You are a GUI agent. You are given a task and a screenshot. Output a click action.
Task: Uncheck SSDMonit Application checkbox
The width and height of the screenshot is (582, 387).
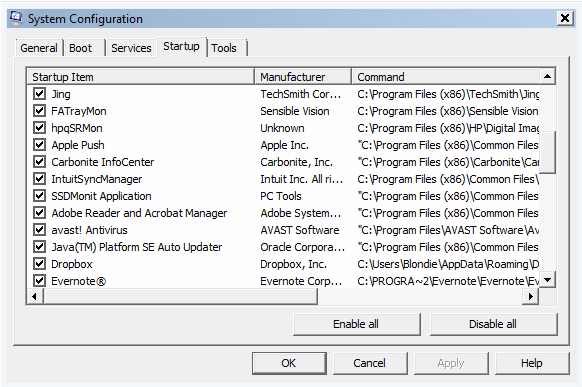coord(39,196)
